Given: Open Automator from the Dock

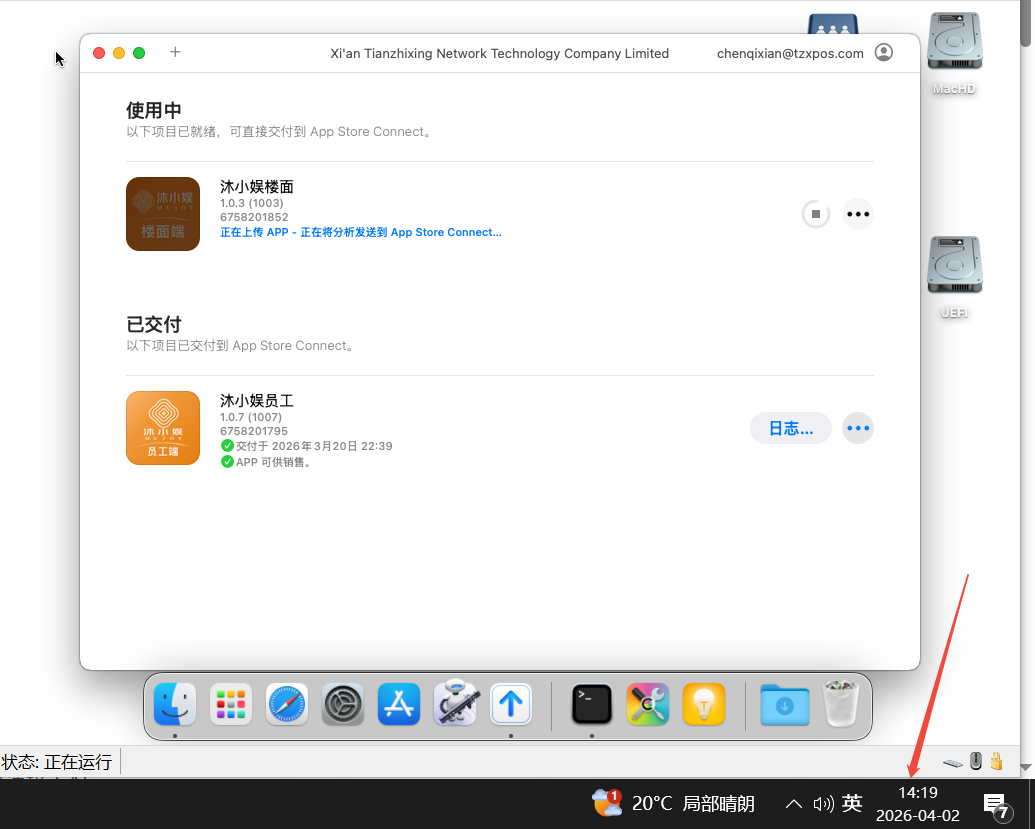Looking at the screenshot, I should click(x=455, y=705).
